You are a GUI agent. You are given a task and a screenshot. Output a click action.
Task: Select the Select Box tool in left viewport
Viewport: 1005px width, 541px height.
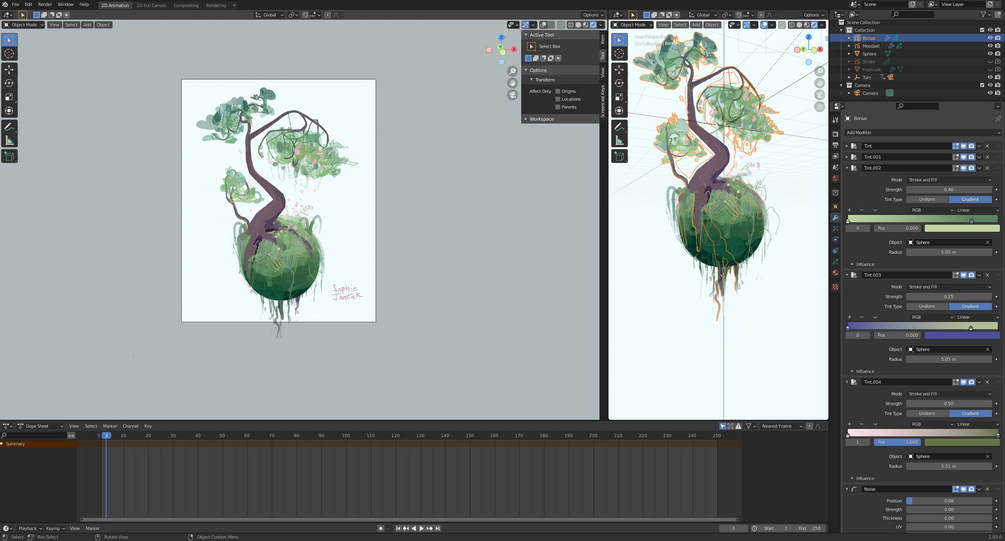click(9, 40)
